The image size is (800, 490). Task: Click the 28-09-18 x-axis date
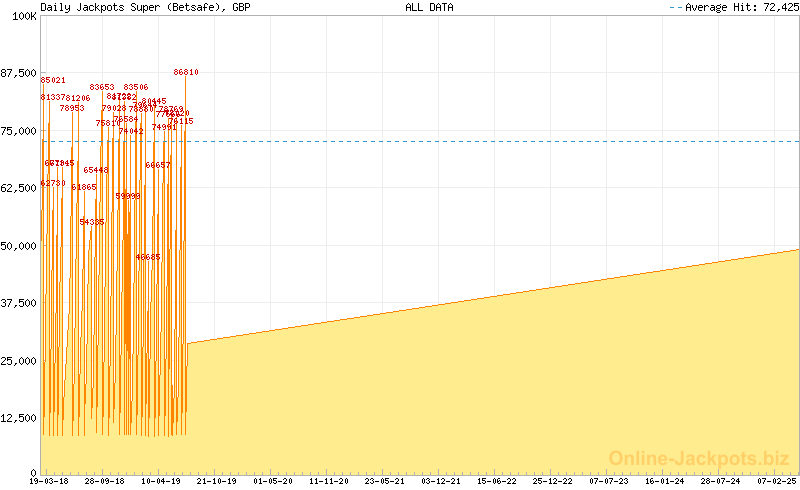104,481
